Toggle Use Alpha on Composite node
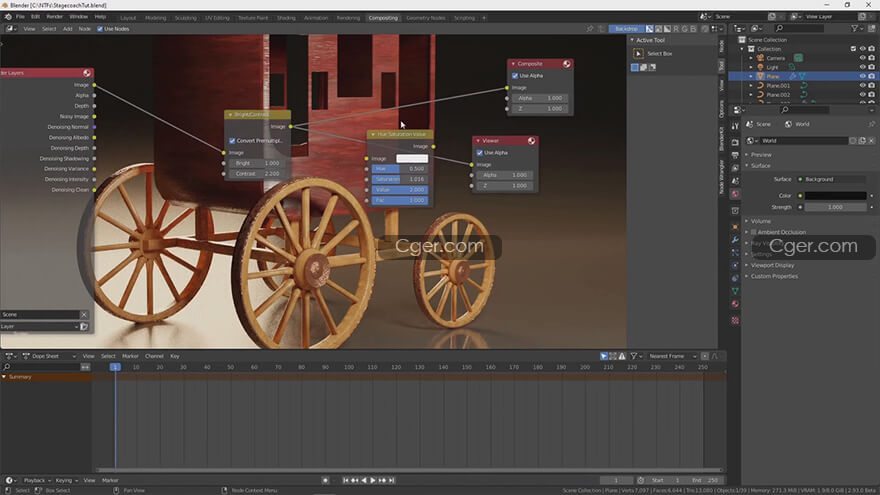 click(x=515, y=76)
